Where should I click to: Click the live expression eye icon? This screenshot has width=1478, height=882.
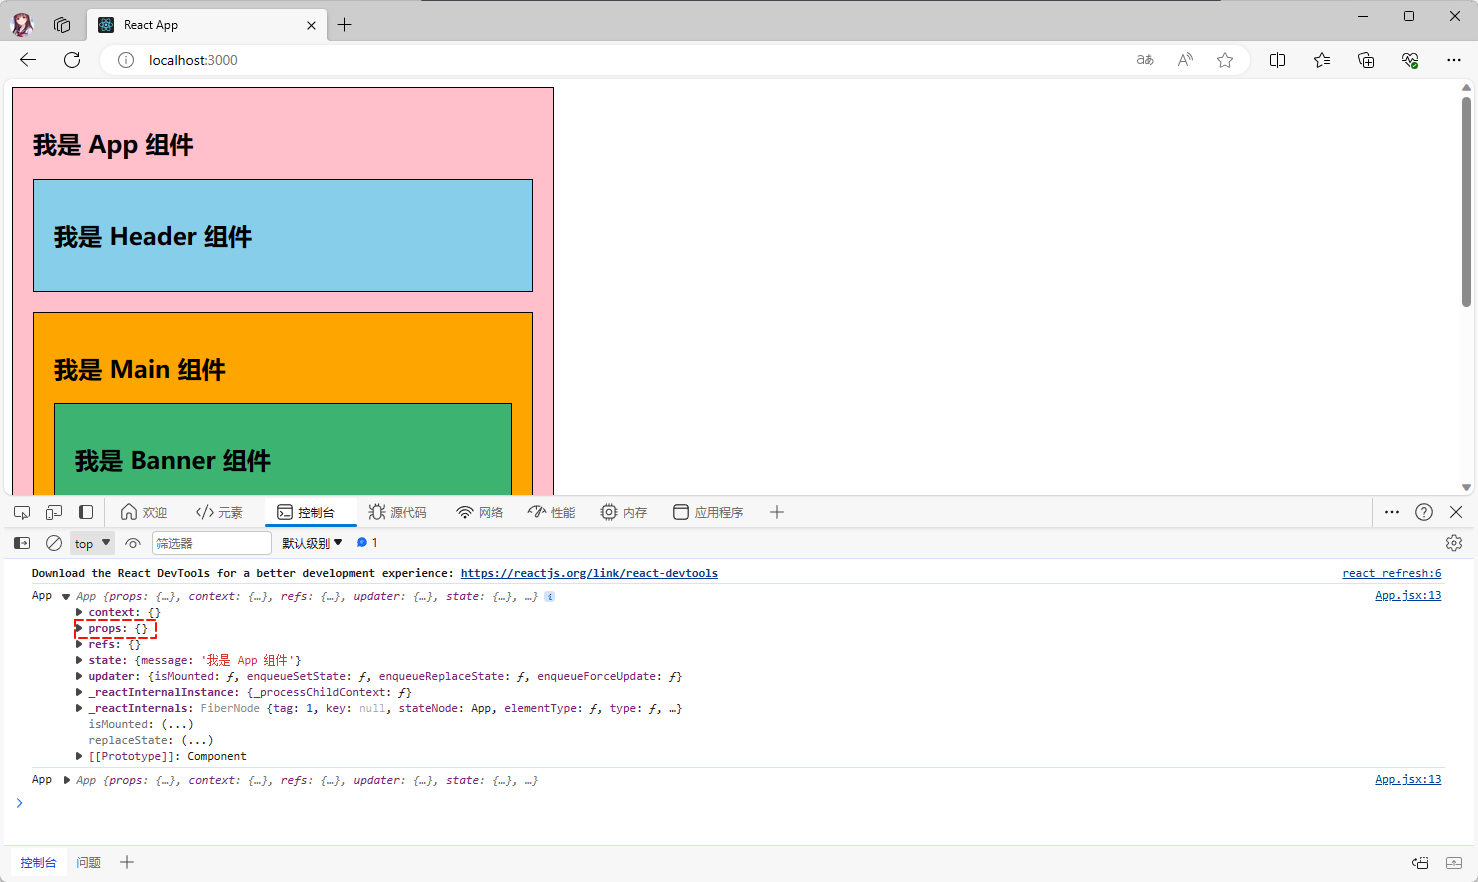133,543
